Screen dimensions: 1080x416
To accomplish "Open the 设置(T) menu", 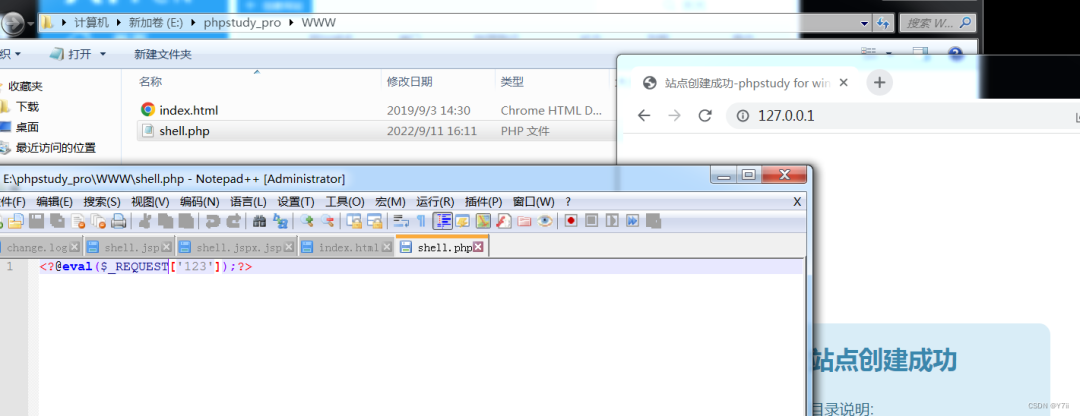I will coord(295,202).
